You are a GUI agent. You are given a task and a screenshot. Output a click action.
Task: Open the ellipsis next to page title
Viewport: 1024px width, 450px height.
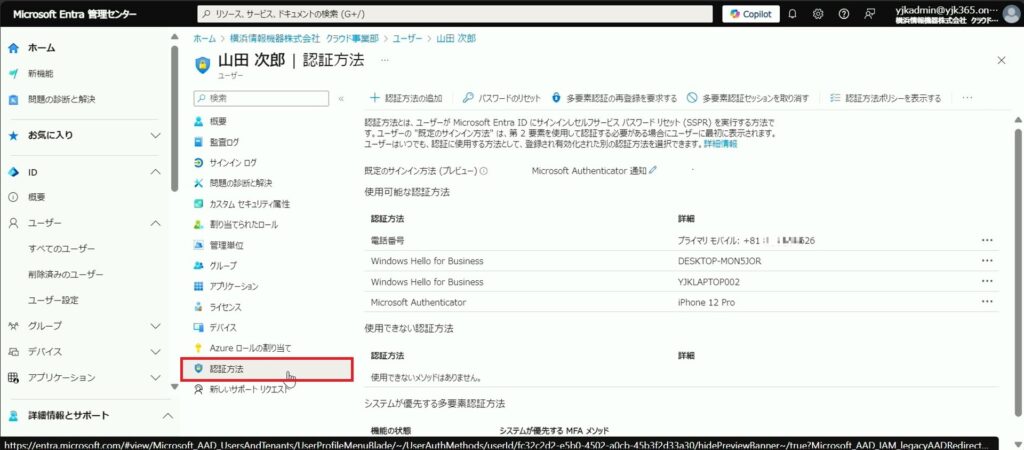coord(384,61)
